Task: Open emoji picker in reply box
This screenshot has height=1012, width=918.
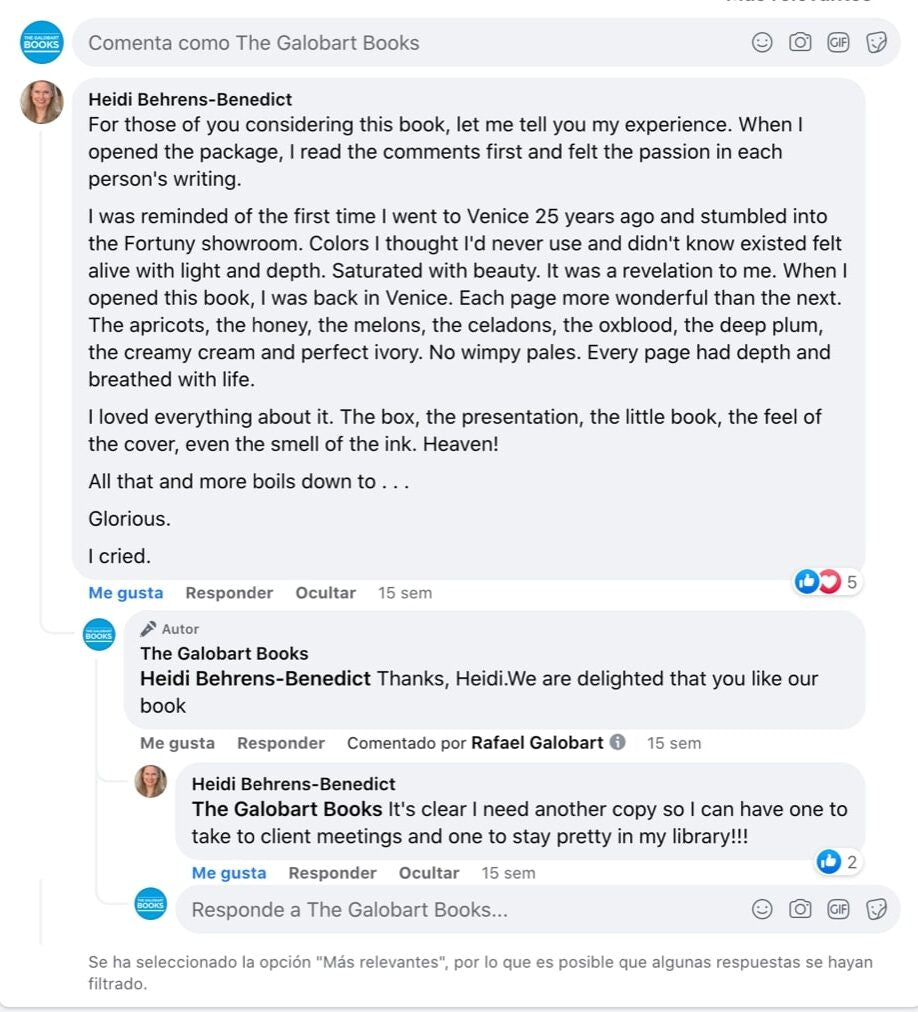Action: click(762, 909)
